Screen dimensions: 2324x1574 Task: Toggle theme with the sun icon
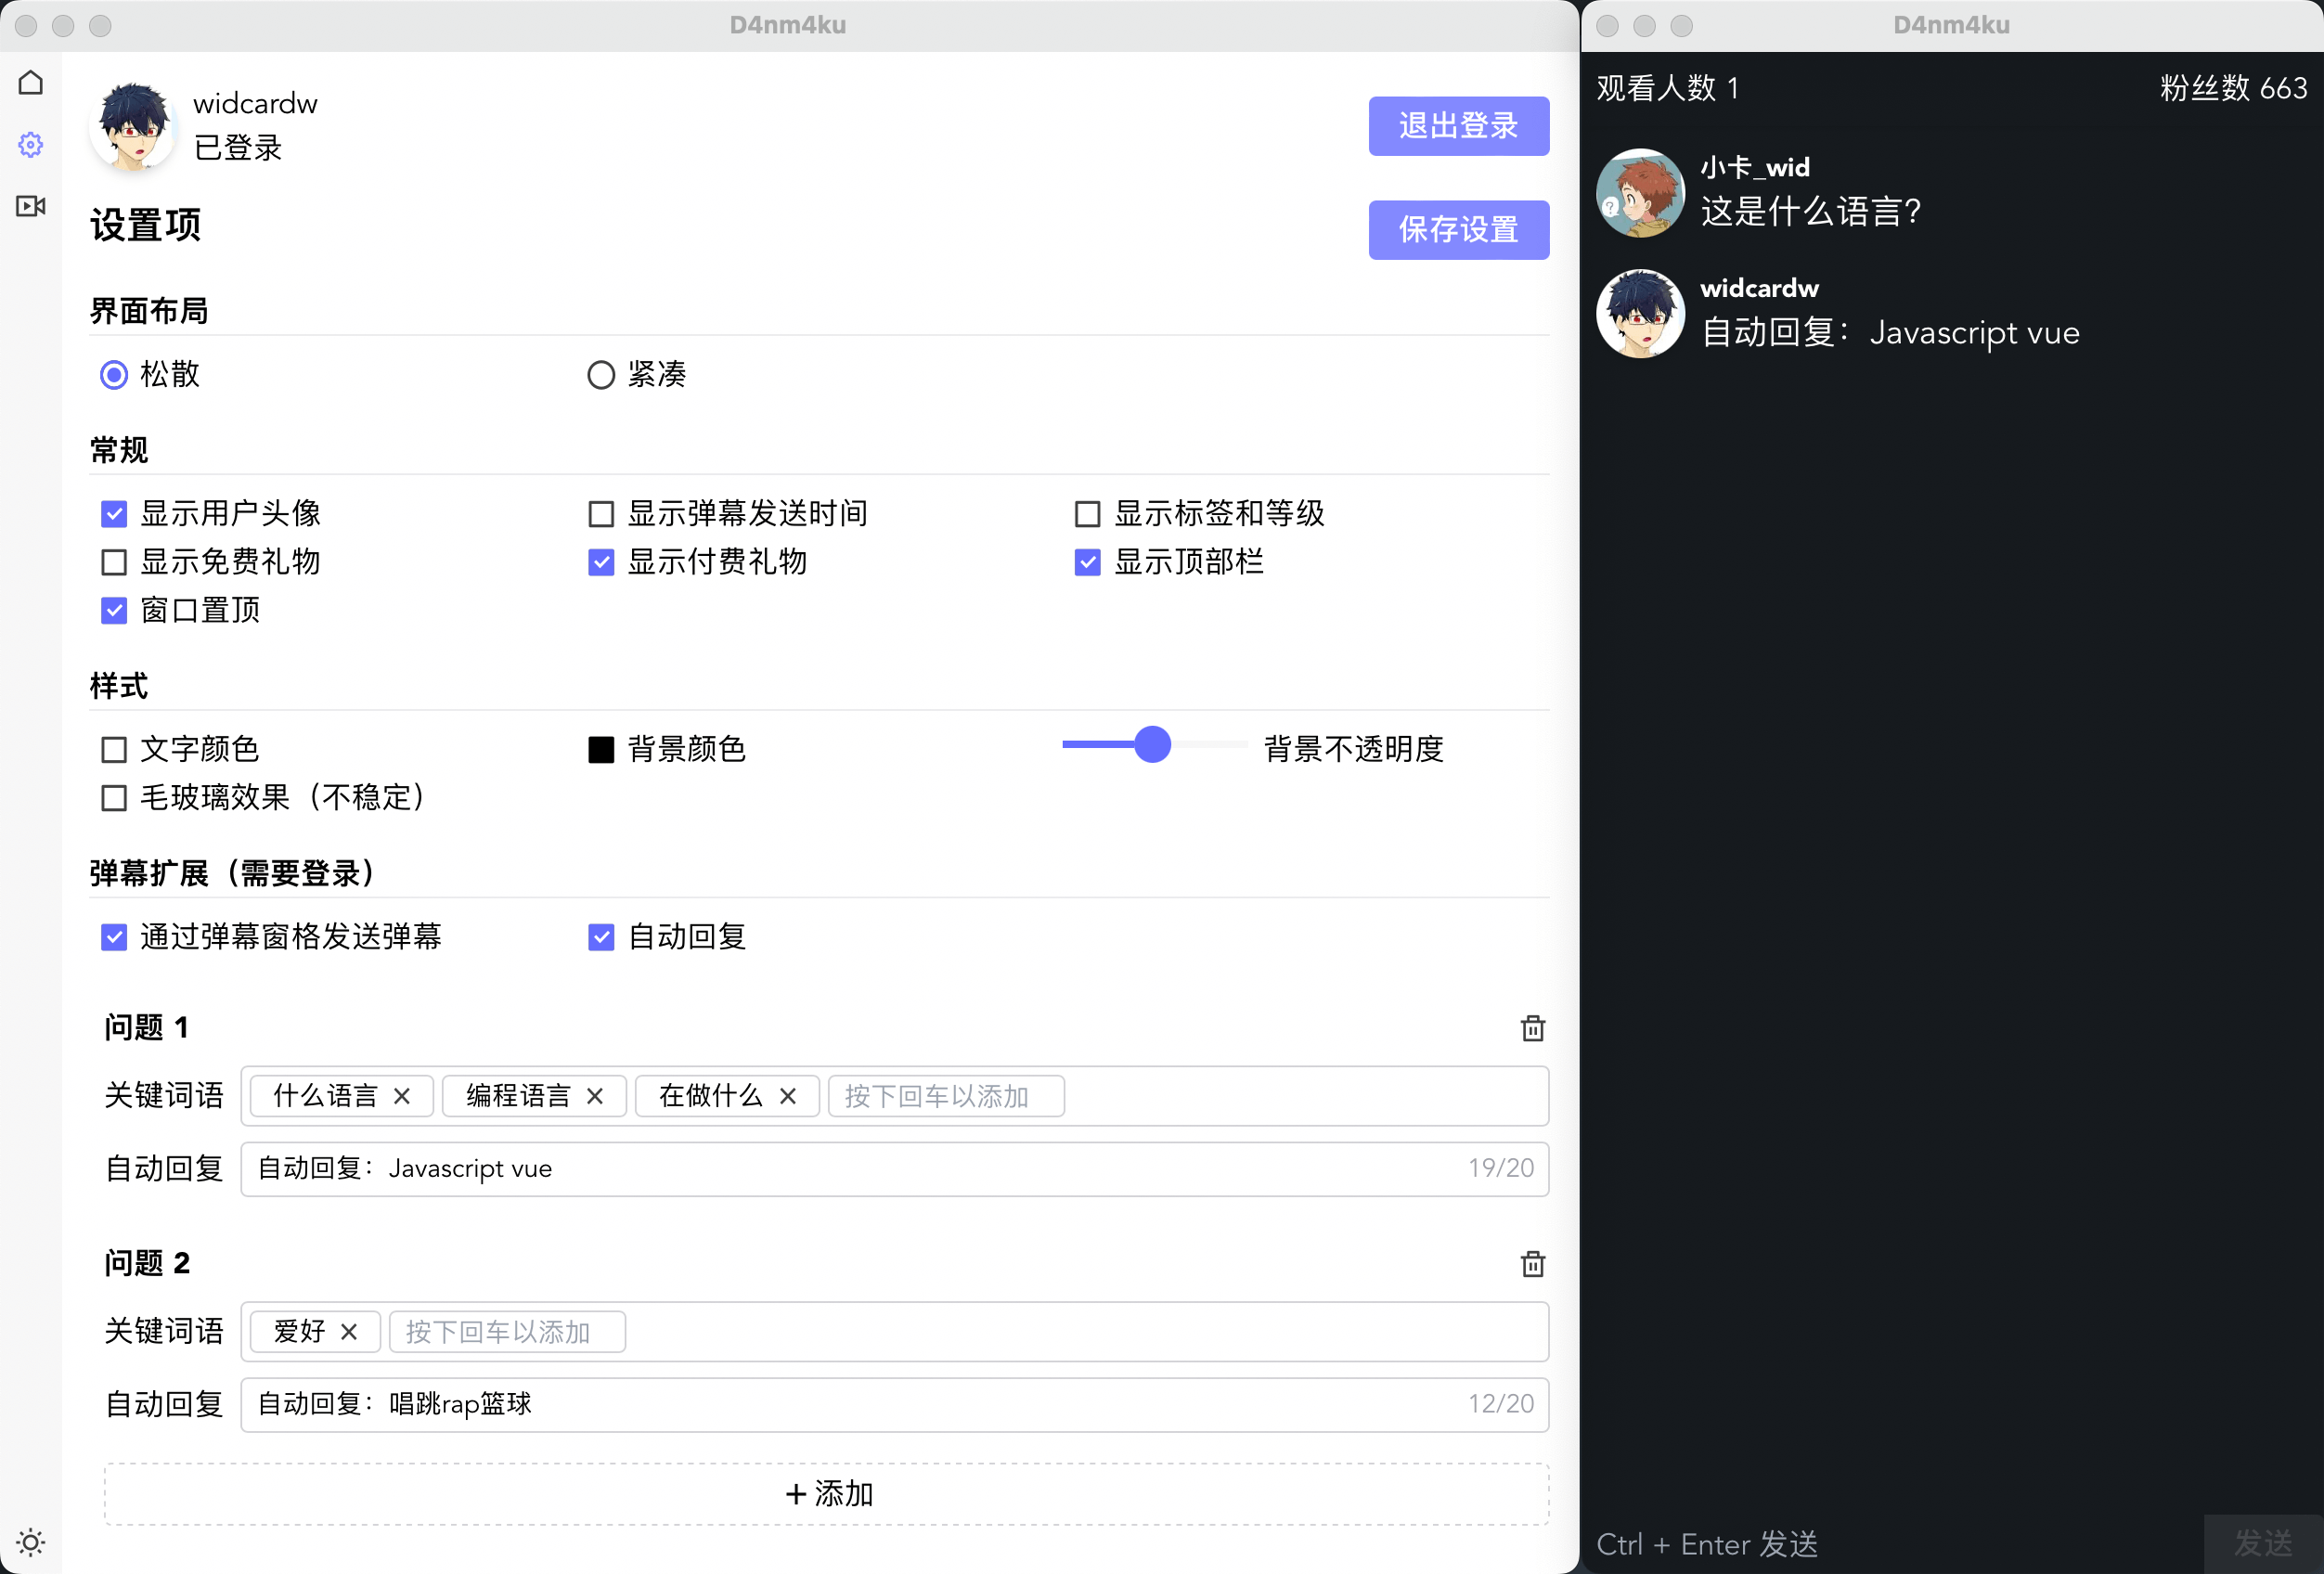click(31, 1542)
